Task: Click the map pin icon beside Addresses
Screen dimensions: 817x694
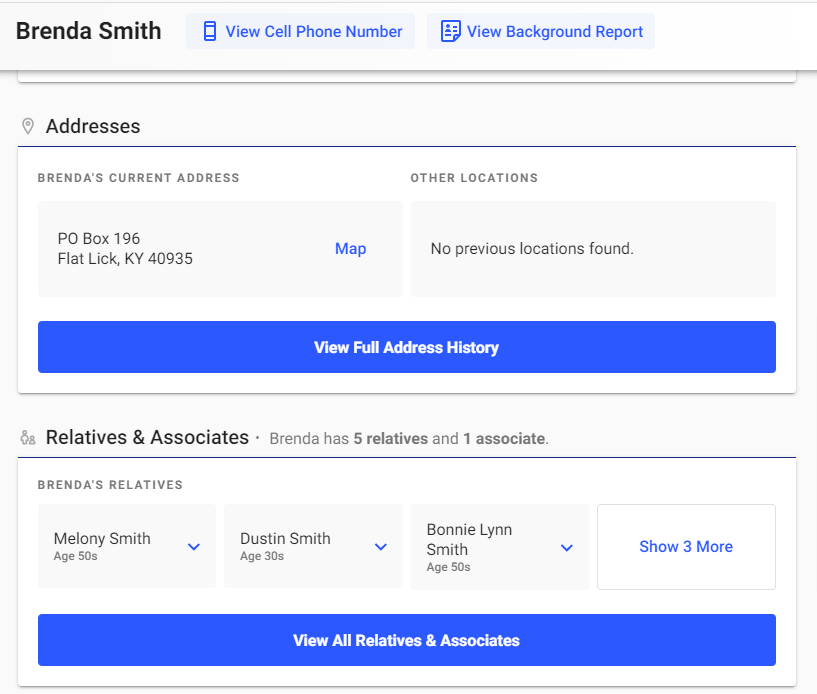Action: [28, 126]
